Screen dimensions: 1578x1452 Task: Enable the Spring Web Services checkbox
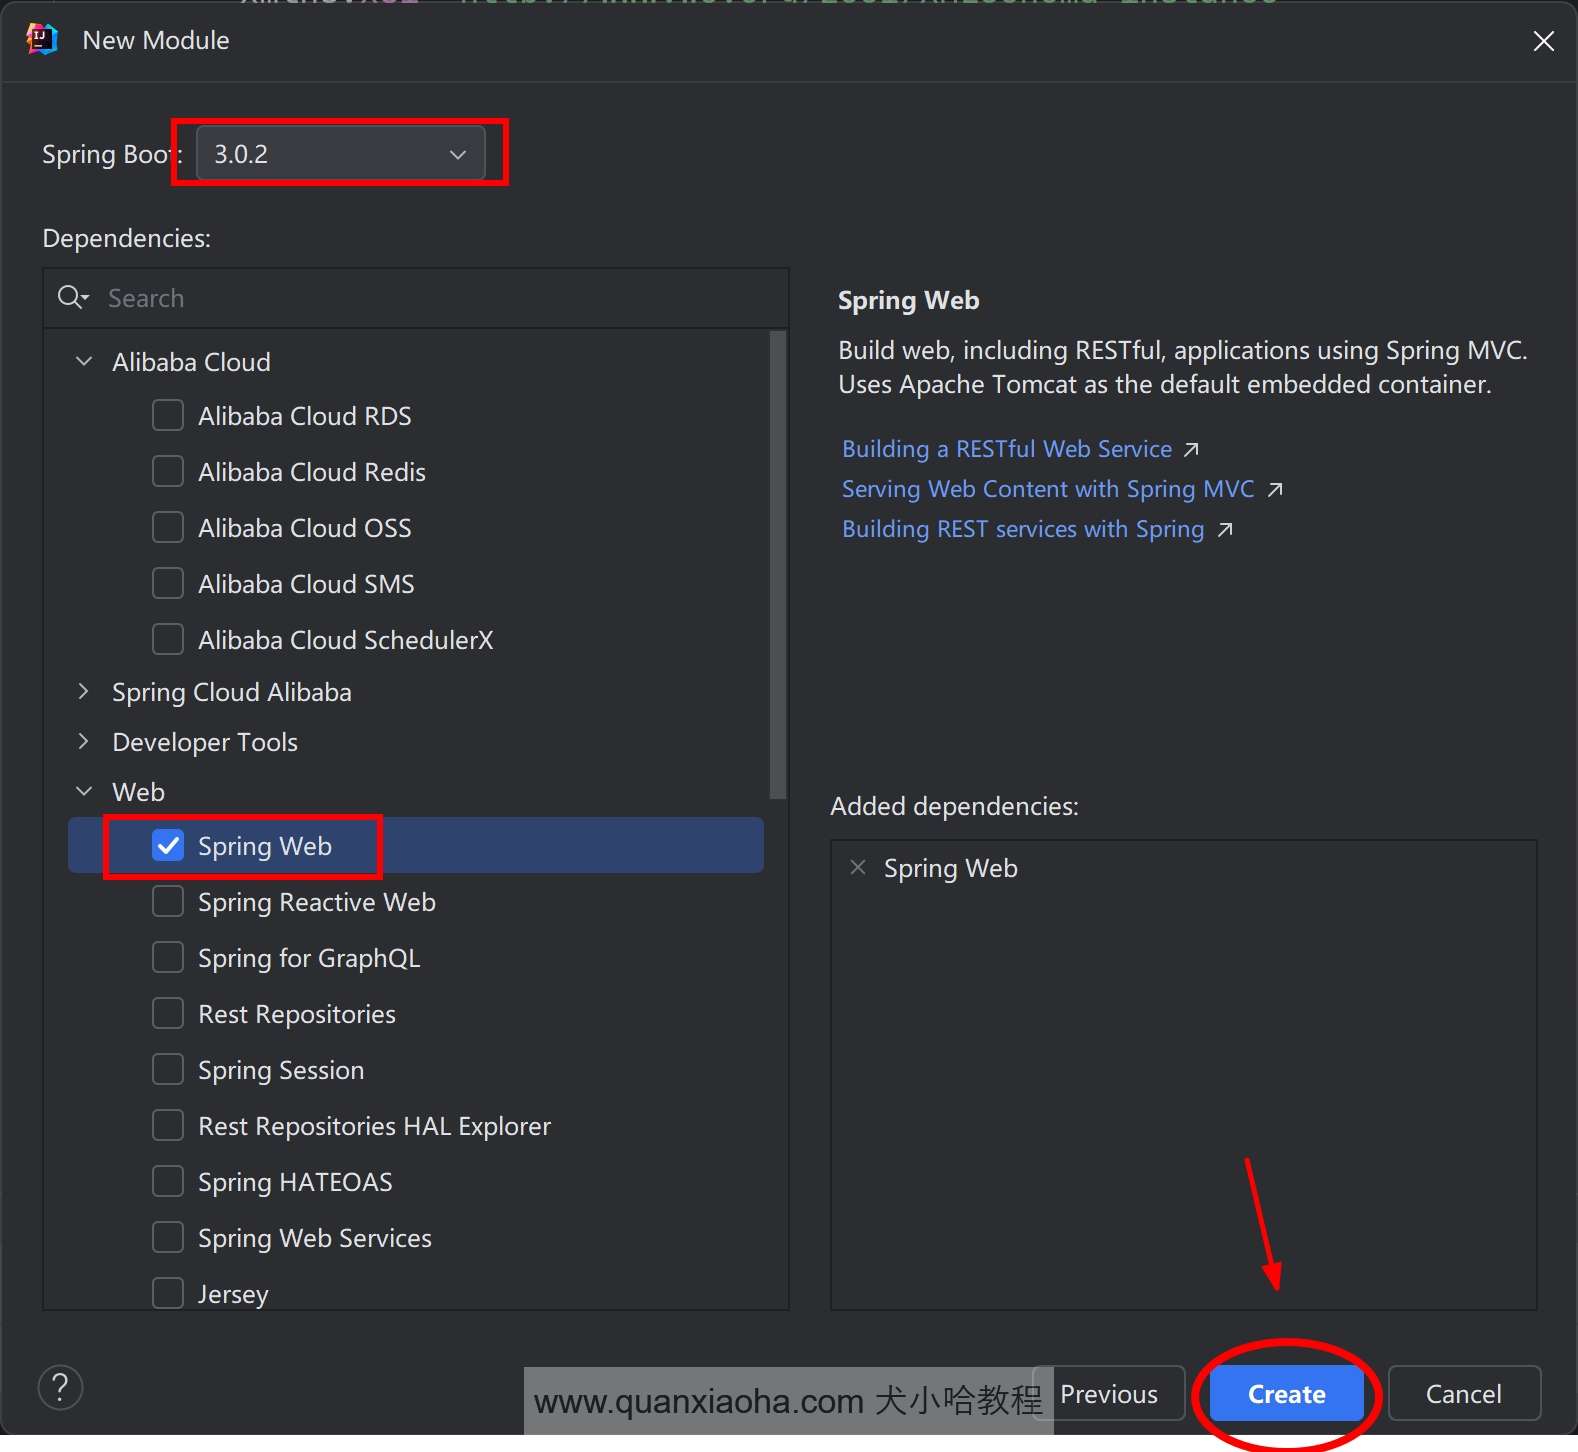click(x=168, y=1237)
